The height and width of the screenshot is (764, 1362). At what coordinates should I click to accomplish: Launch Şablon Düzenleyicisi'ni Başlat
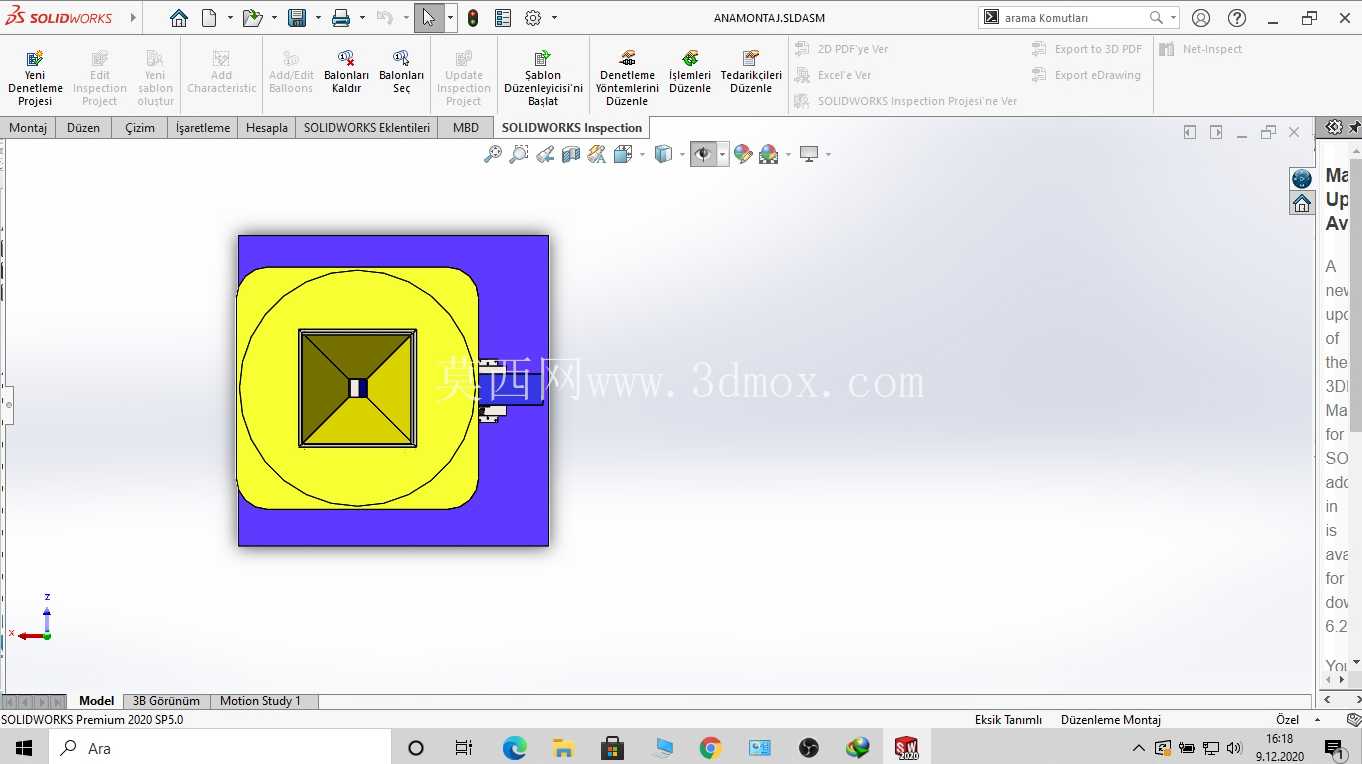[x=543, y=78]
